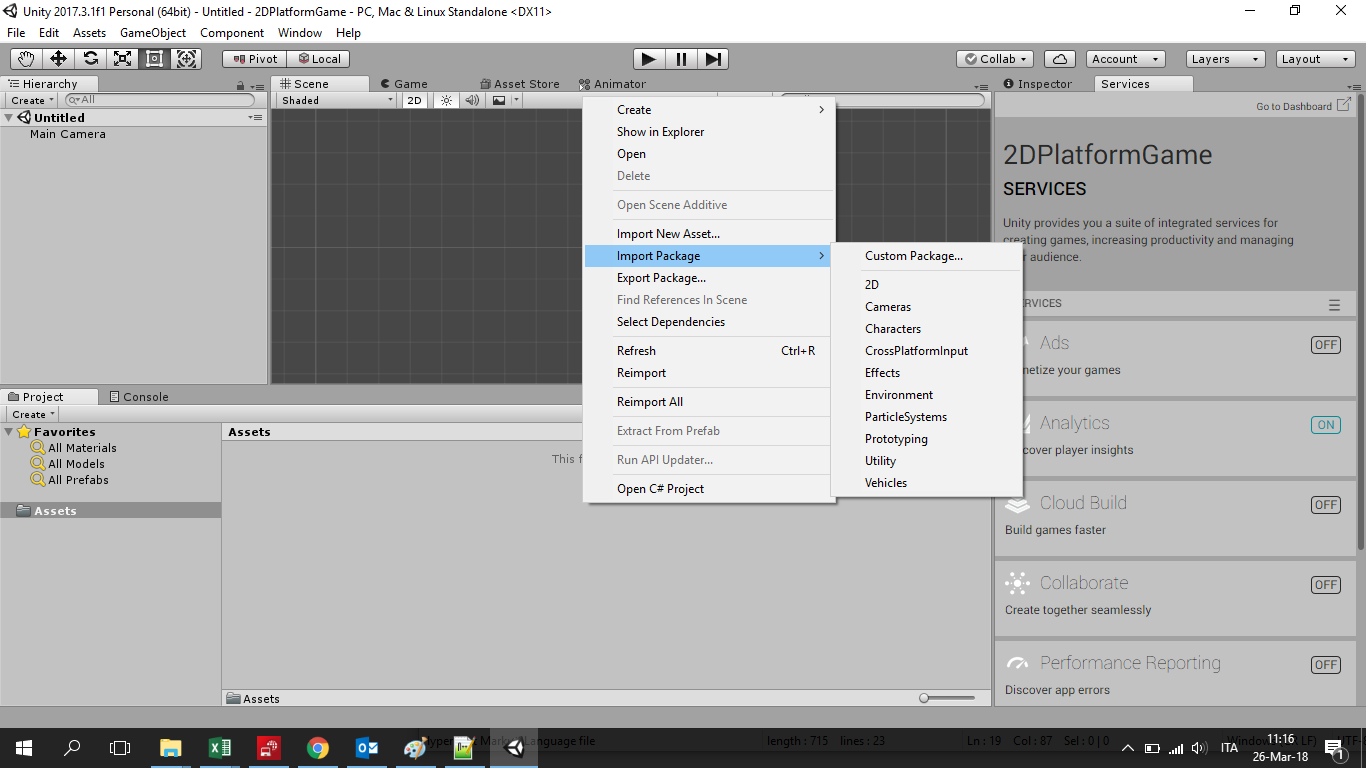
Task: Toggle Analytics service ON switch
Action: pos(1325,425)
